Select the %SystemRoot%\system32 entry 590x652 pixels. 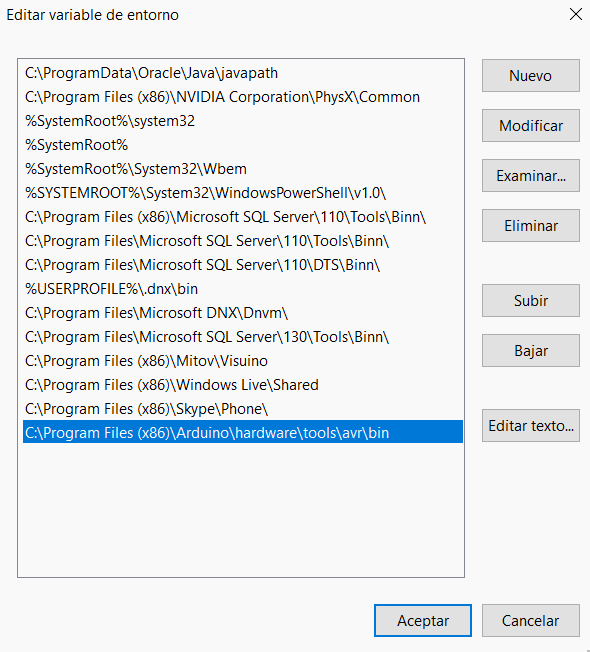tap(243, 121)
